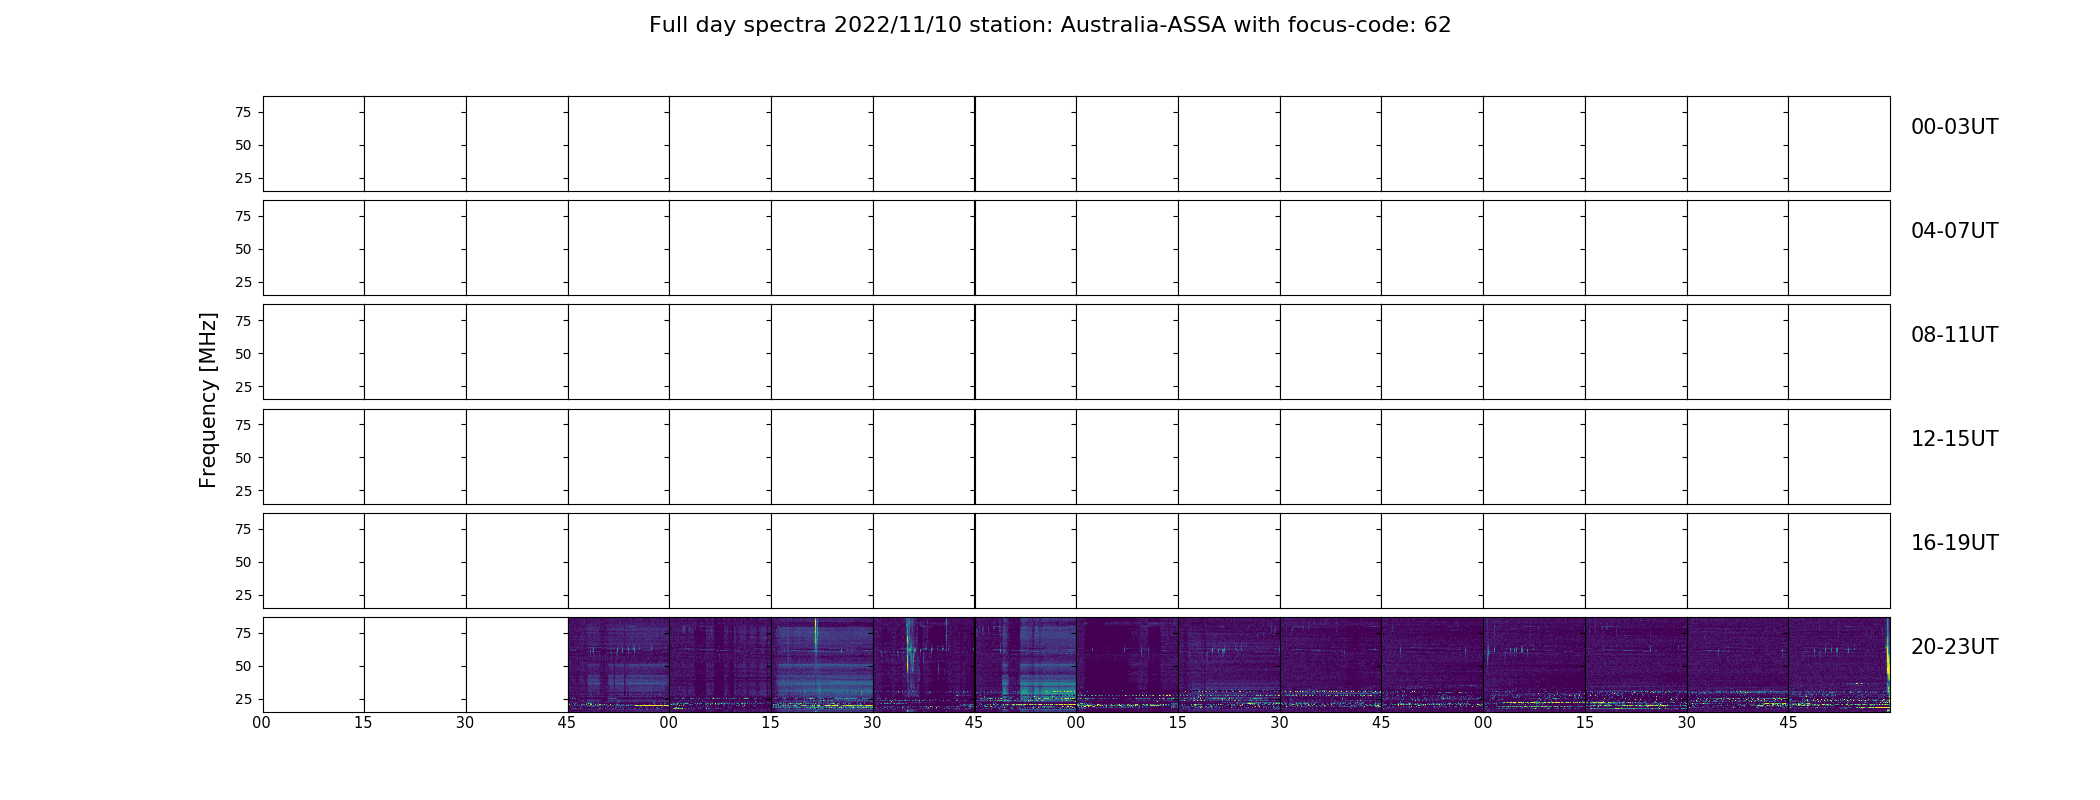Select the "20-23UT" row label

(1954, 647)
